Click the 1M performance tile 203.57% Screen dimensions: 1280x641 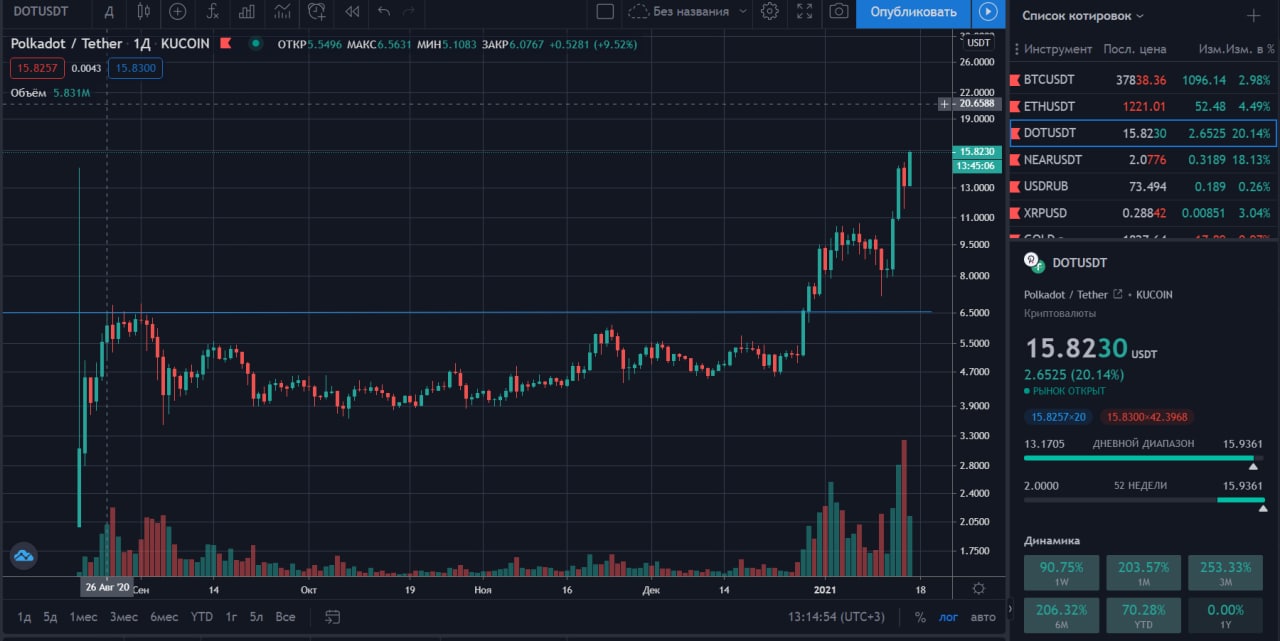tap(1144, 573)
